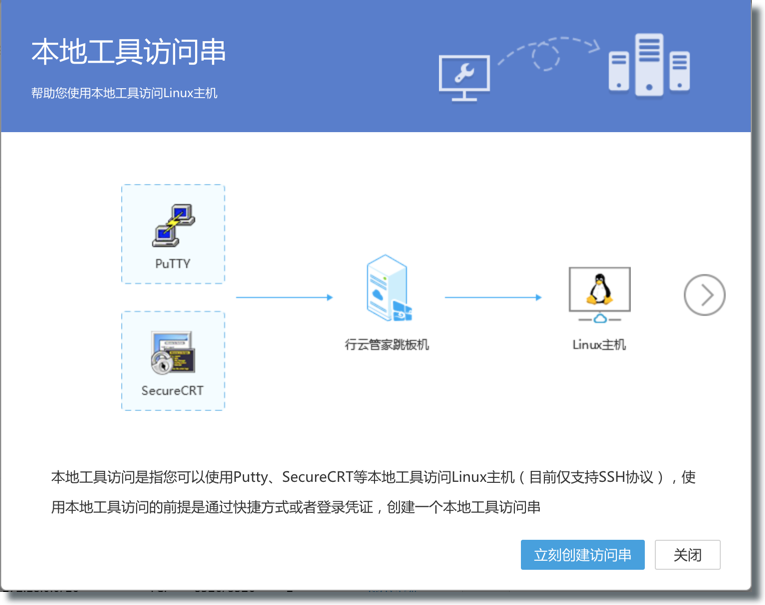The image size is (765, 605).
Task: Click the small cloud icon under Linux monitor
Action: pyautogui.click(x=599, y=319)
